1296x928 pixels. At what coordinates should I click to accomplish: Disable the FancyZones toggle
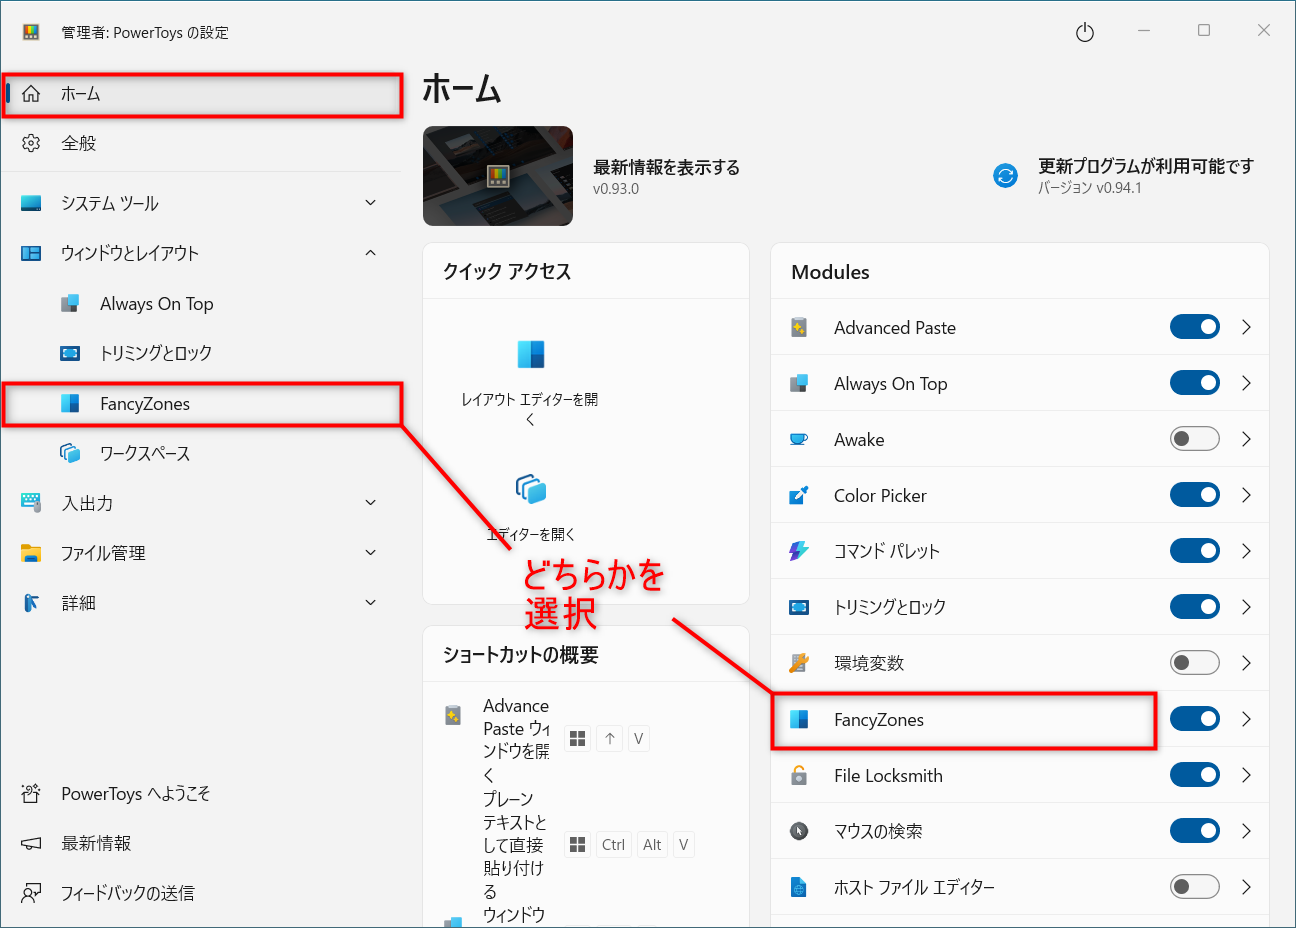click(1194, 719)
